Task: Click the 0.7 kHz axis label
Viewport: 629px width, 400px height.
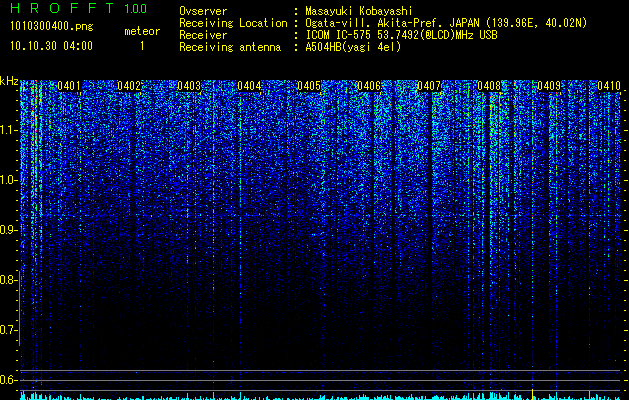Action: (8, 330)
